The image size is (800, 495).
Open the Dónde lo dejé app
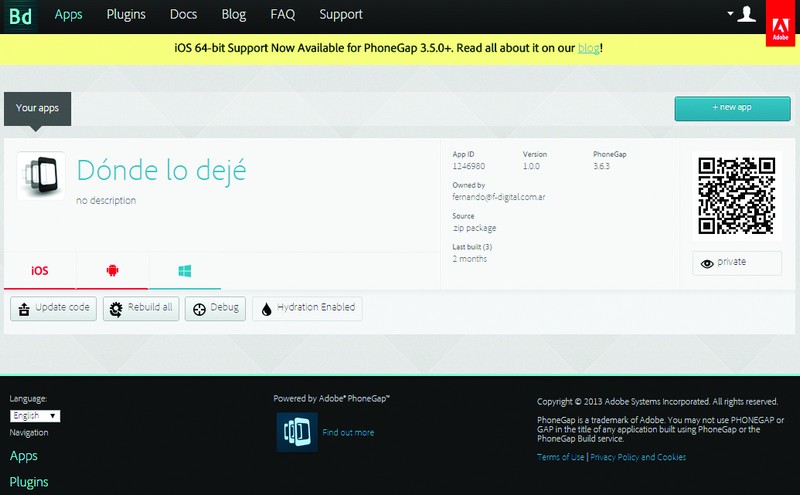click(161, 171)
